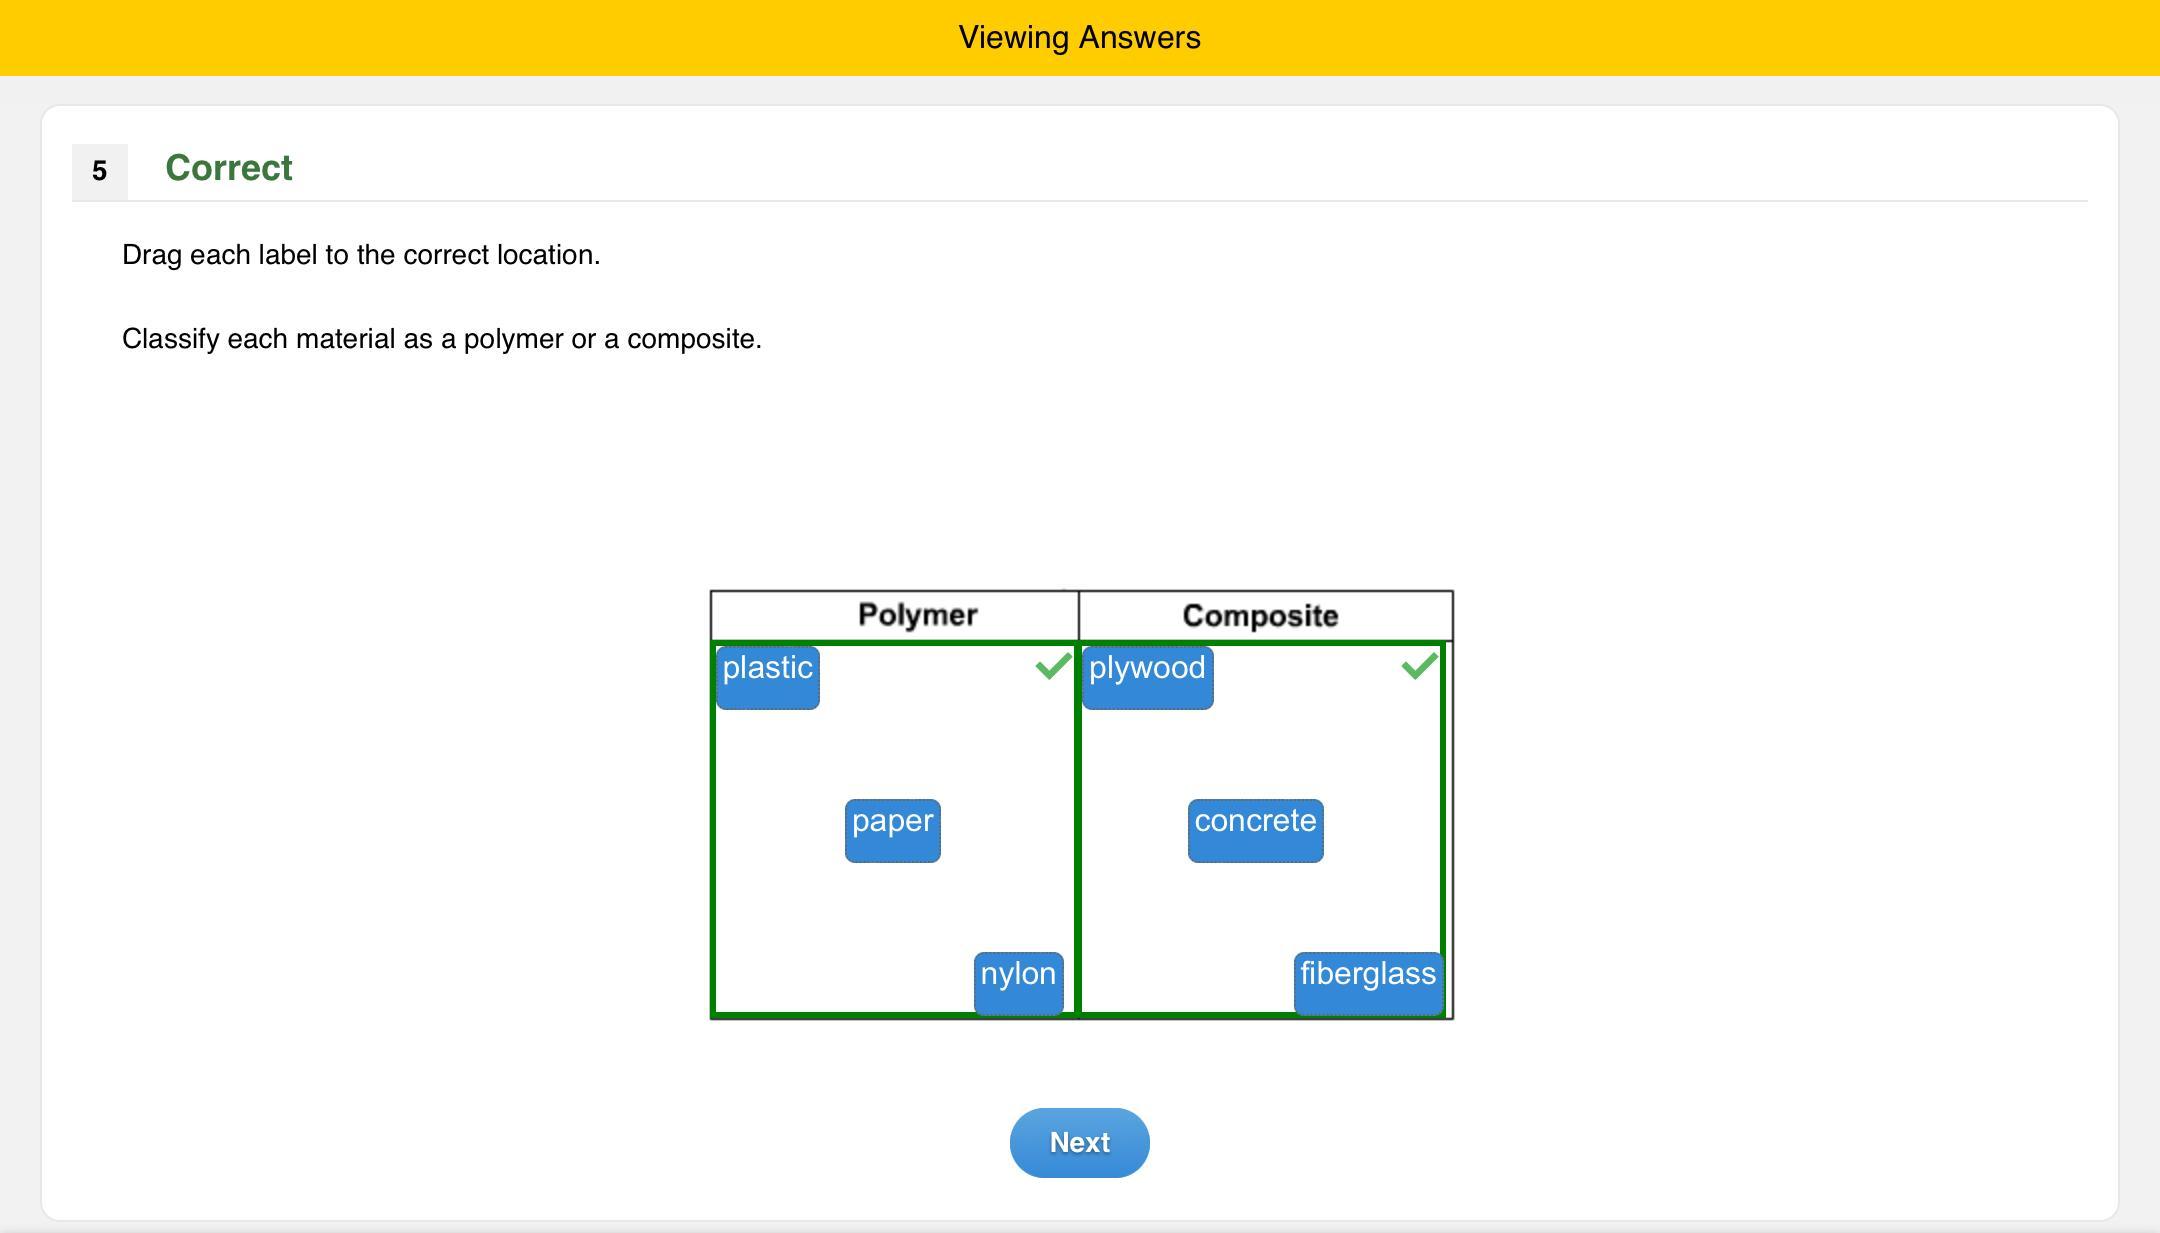Viewport: 2160px width, 1233px height.
Task: Click the Composite column header
Action: [1260, 616]
